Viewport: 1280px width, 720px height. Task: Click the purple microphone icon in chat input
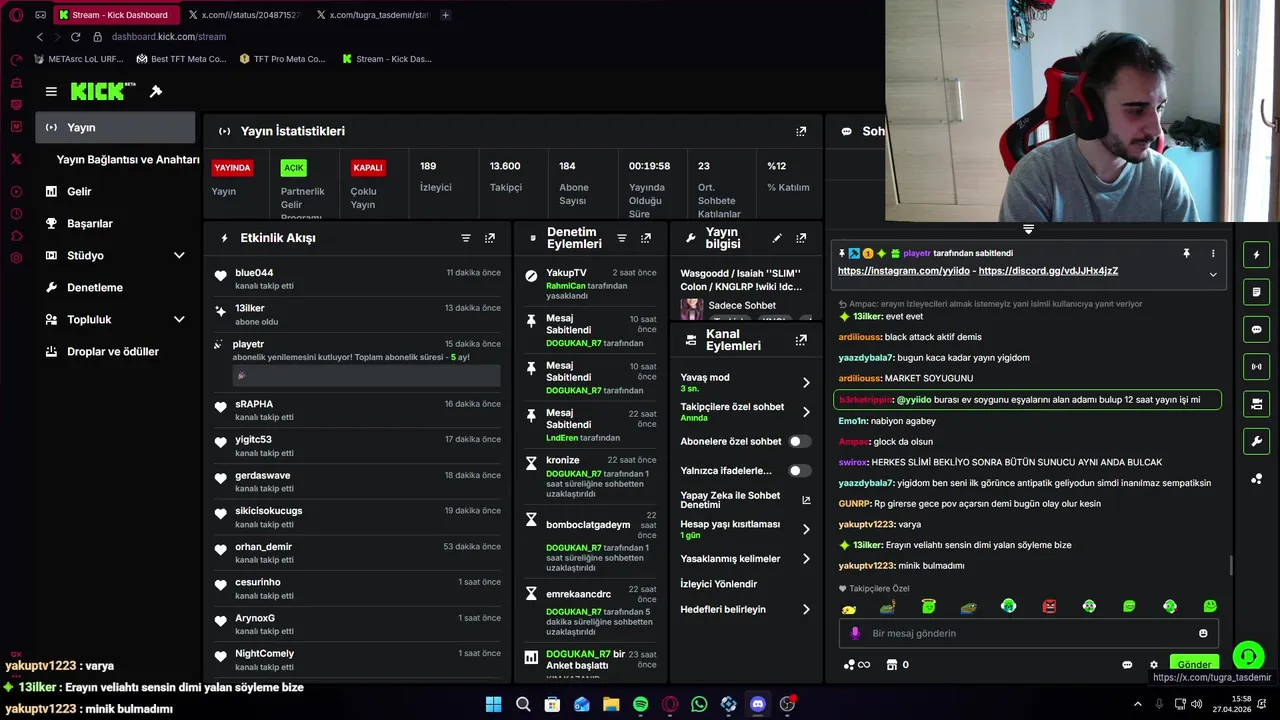tap(855, 633)
